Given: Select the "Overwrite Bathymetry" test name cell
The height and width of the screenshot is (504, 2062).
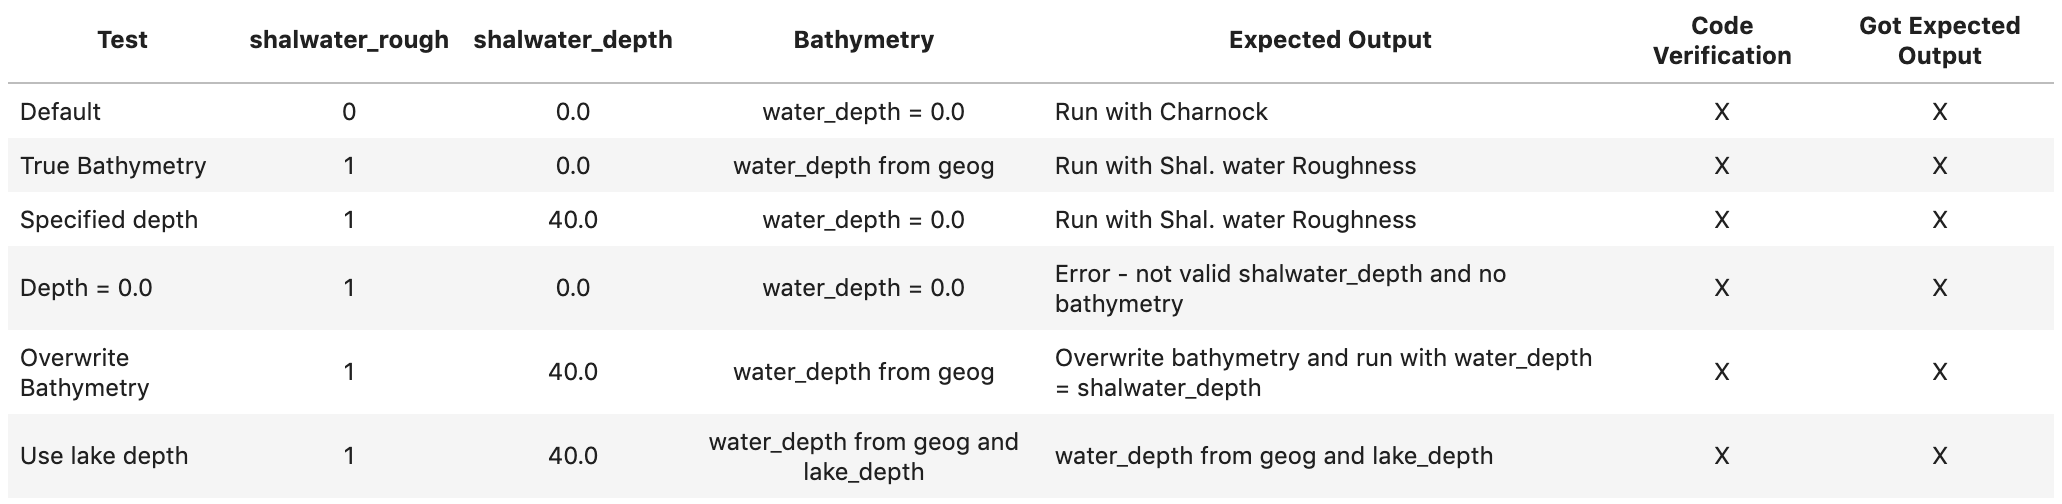Looking at the screenshot, I should coord(84,372).
